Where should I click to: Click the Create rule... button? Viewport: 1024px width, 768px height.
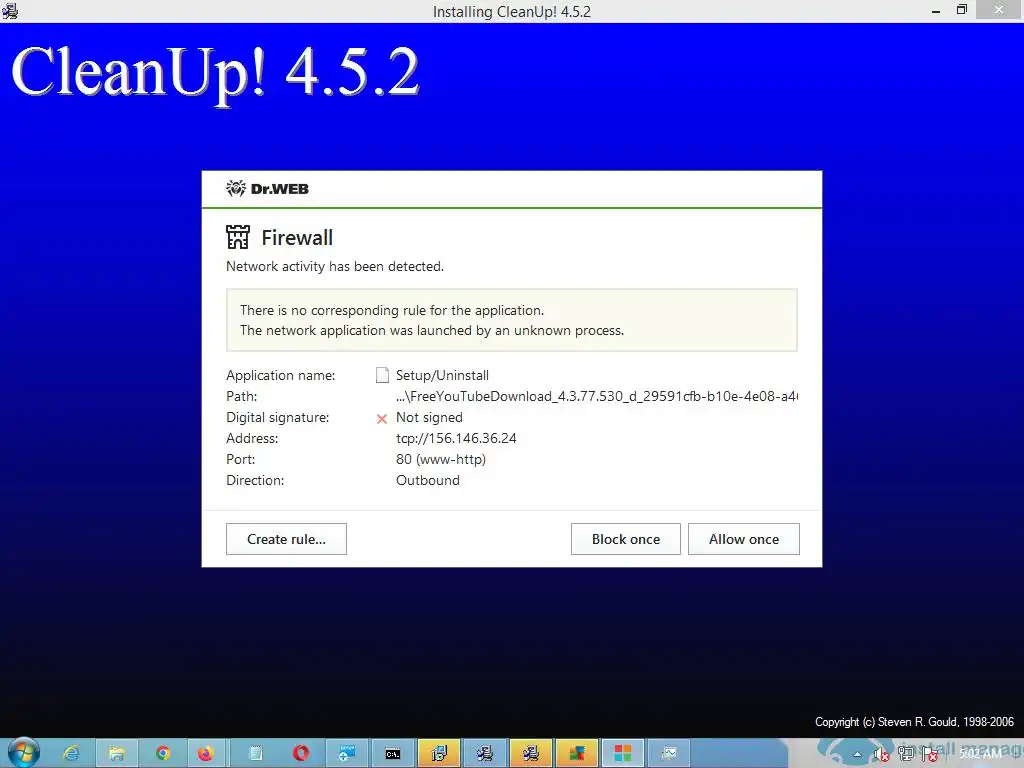pos(286,539)
